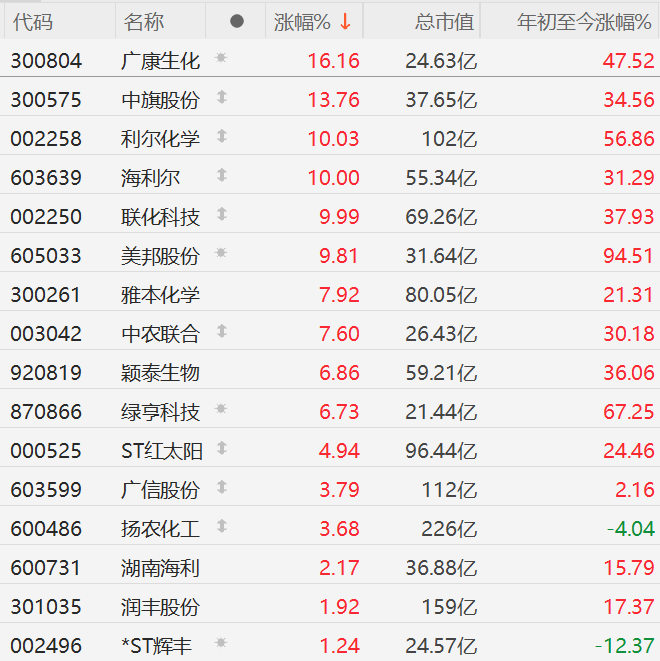Select stock name 扬农化工
This screenshot has height=661, width=660.
coord(160,529)
